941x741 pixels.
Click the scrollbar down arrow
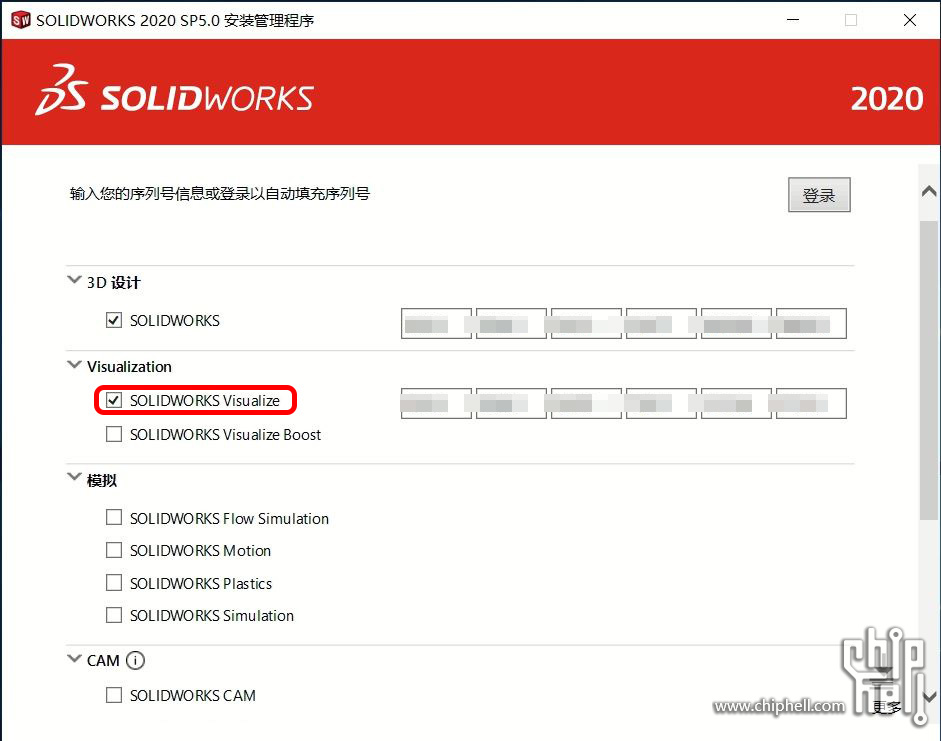click(929, 697)
